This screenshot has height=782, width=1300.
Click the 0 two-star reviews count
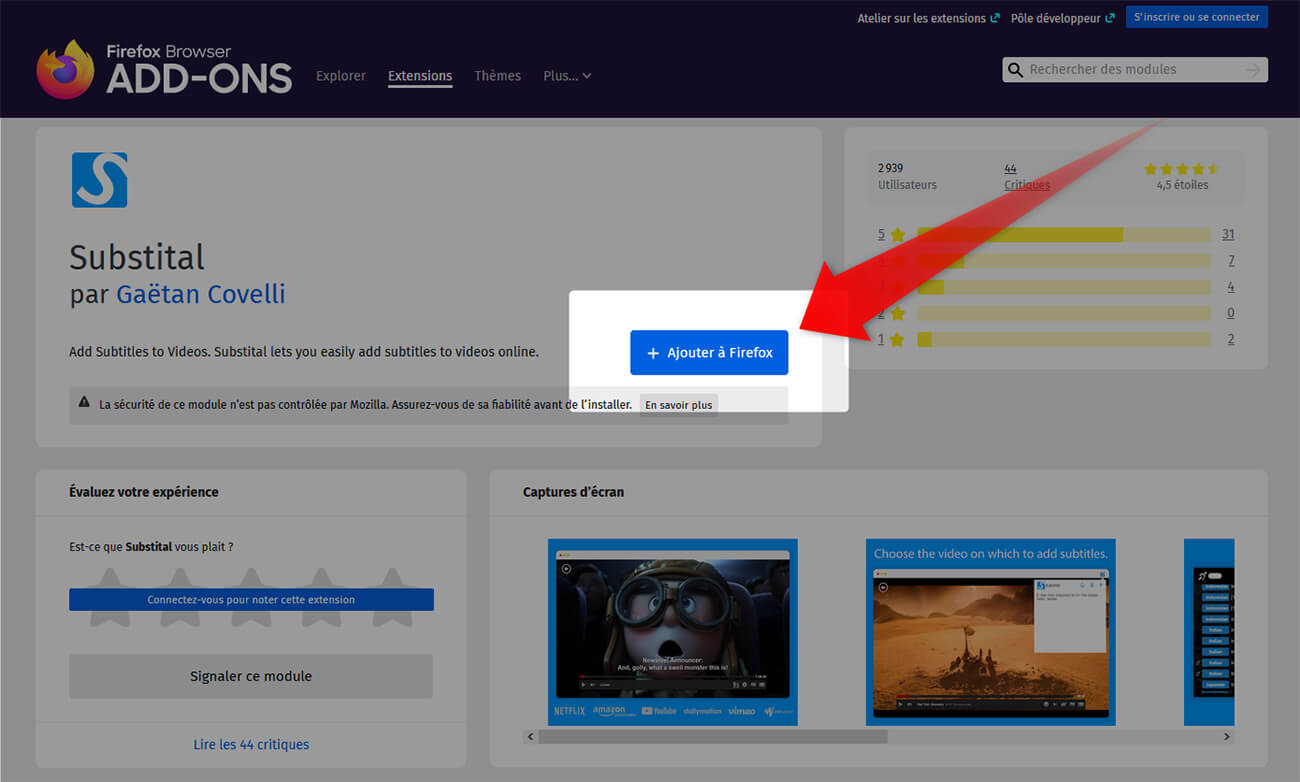point(1231,313)
